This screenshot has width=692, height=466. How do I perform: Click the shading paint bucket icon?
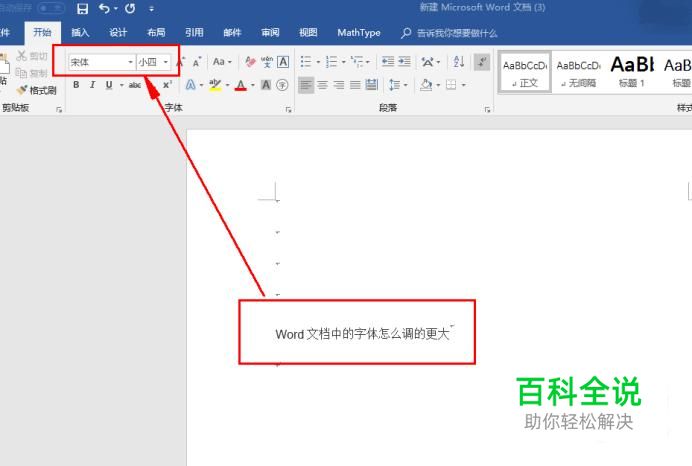pyautogui.click(x=425, y=85)
